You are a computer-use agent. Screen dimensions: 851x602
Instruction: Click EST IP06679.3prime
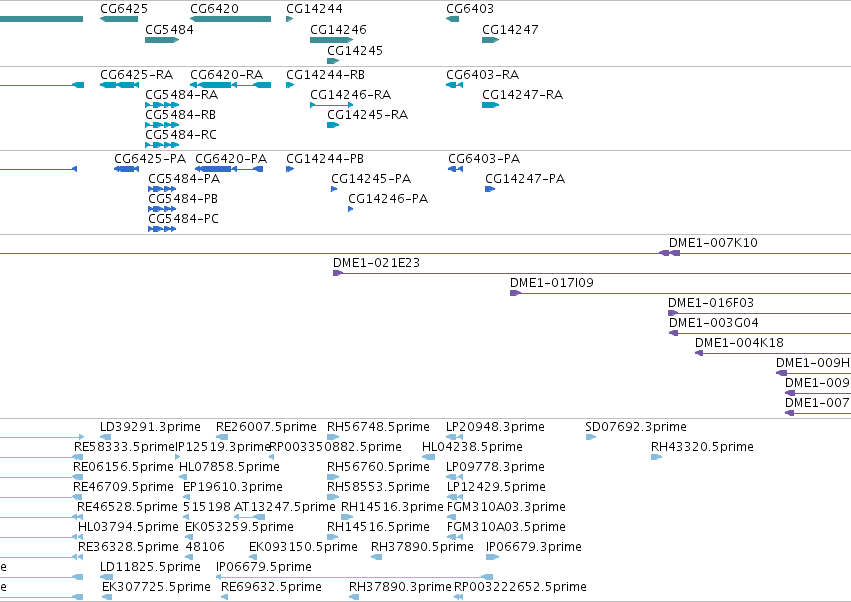point(534,547)
